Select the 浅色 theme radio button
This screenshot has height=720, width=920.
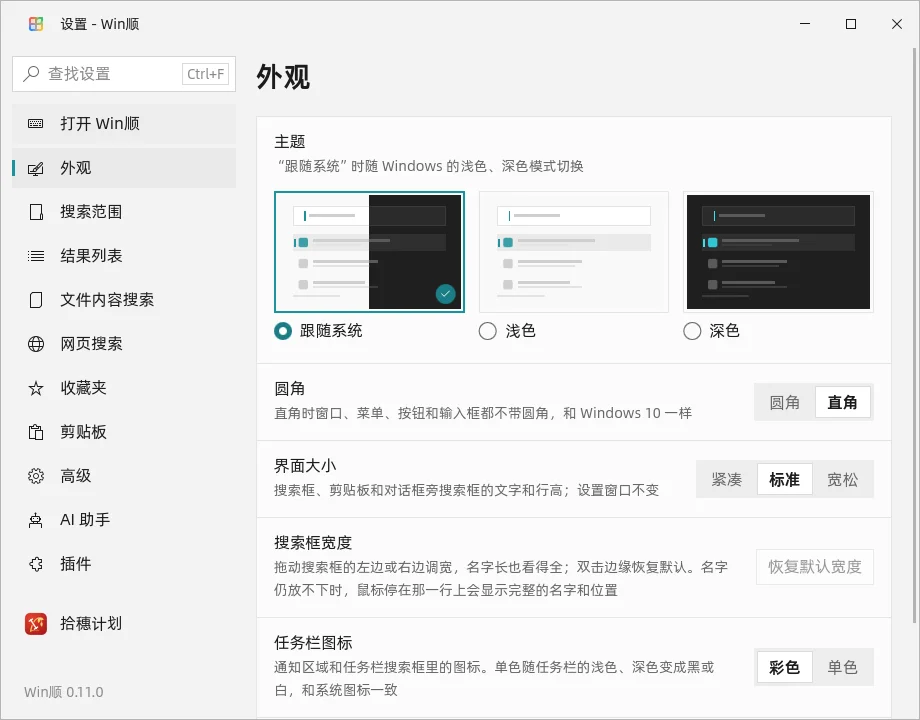pyautogui.click(x=488, y=331)
